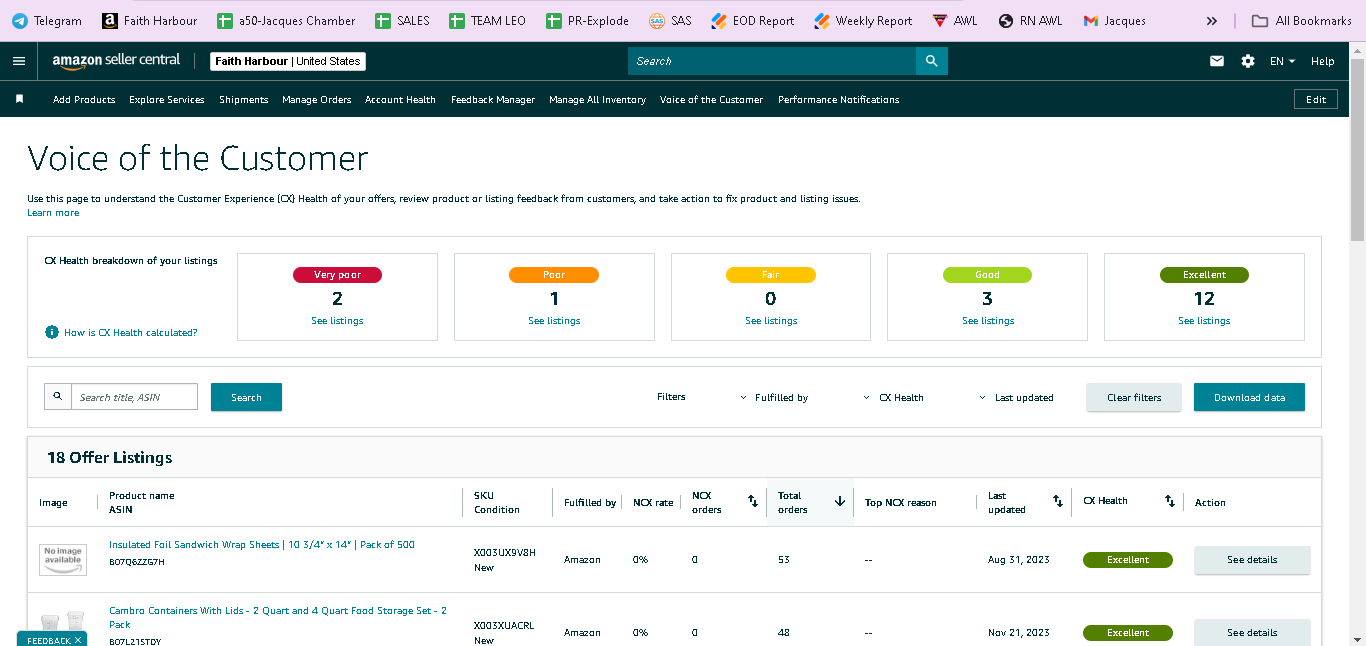This screenshot has height=646, width=1366.
Task: Open the EN language dropdown
Action: point(1282,61)
